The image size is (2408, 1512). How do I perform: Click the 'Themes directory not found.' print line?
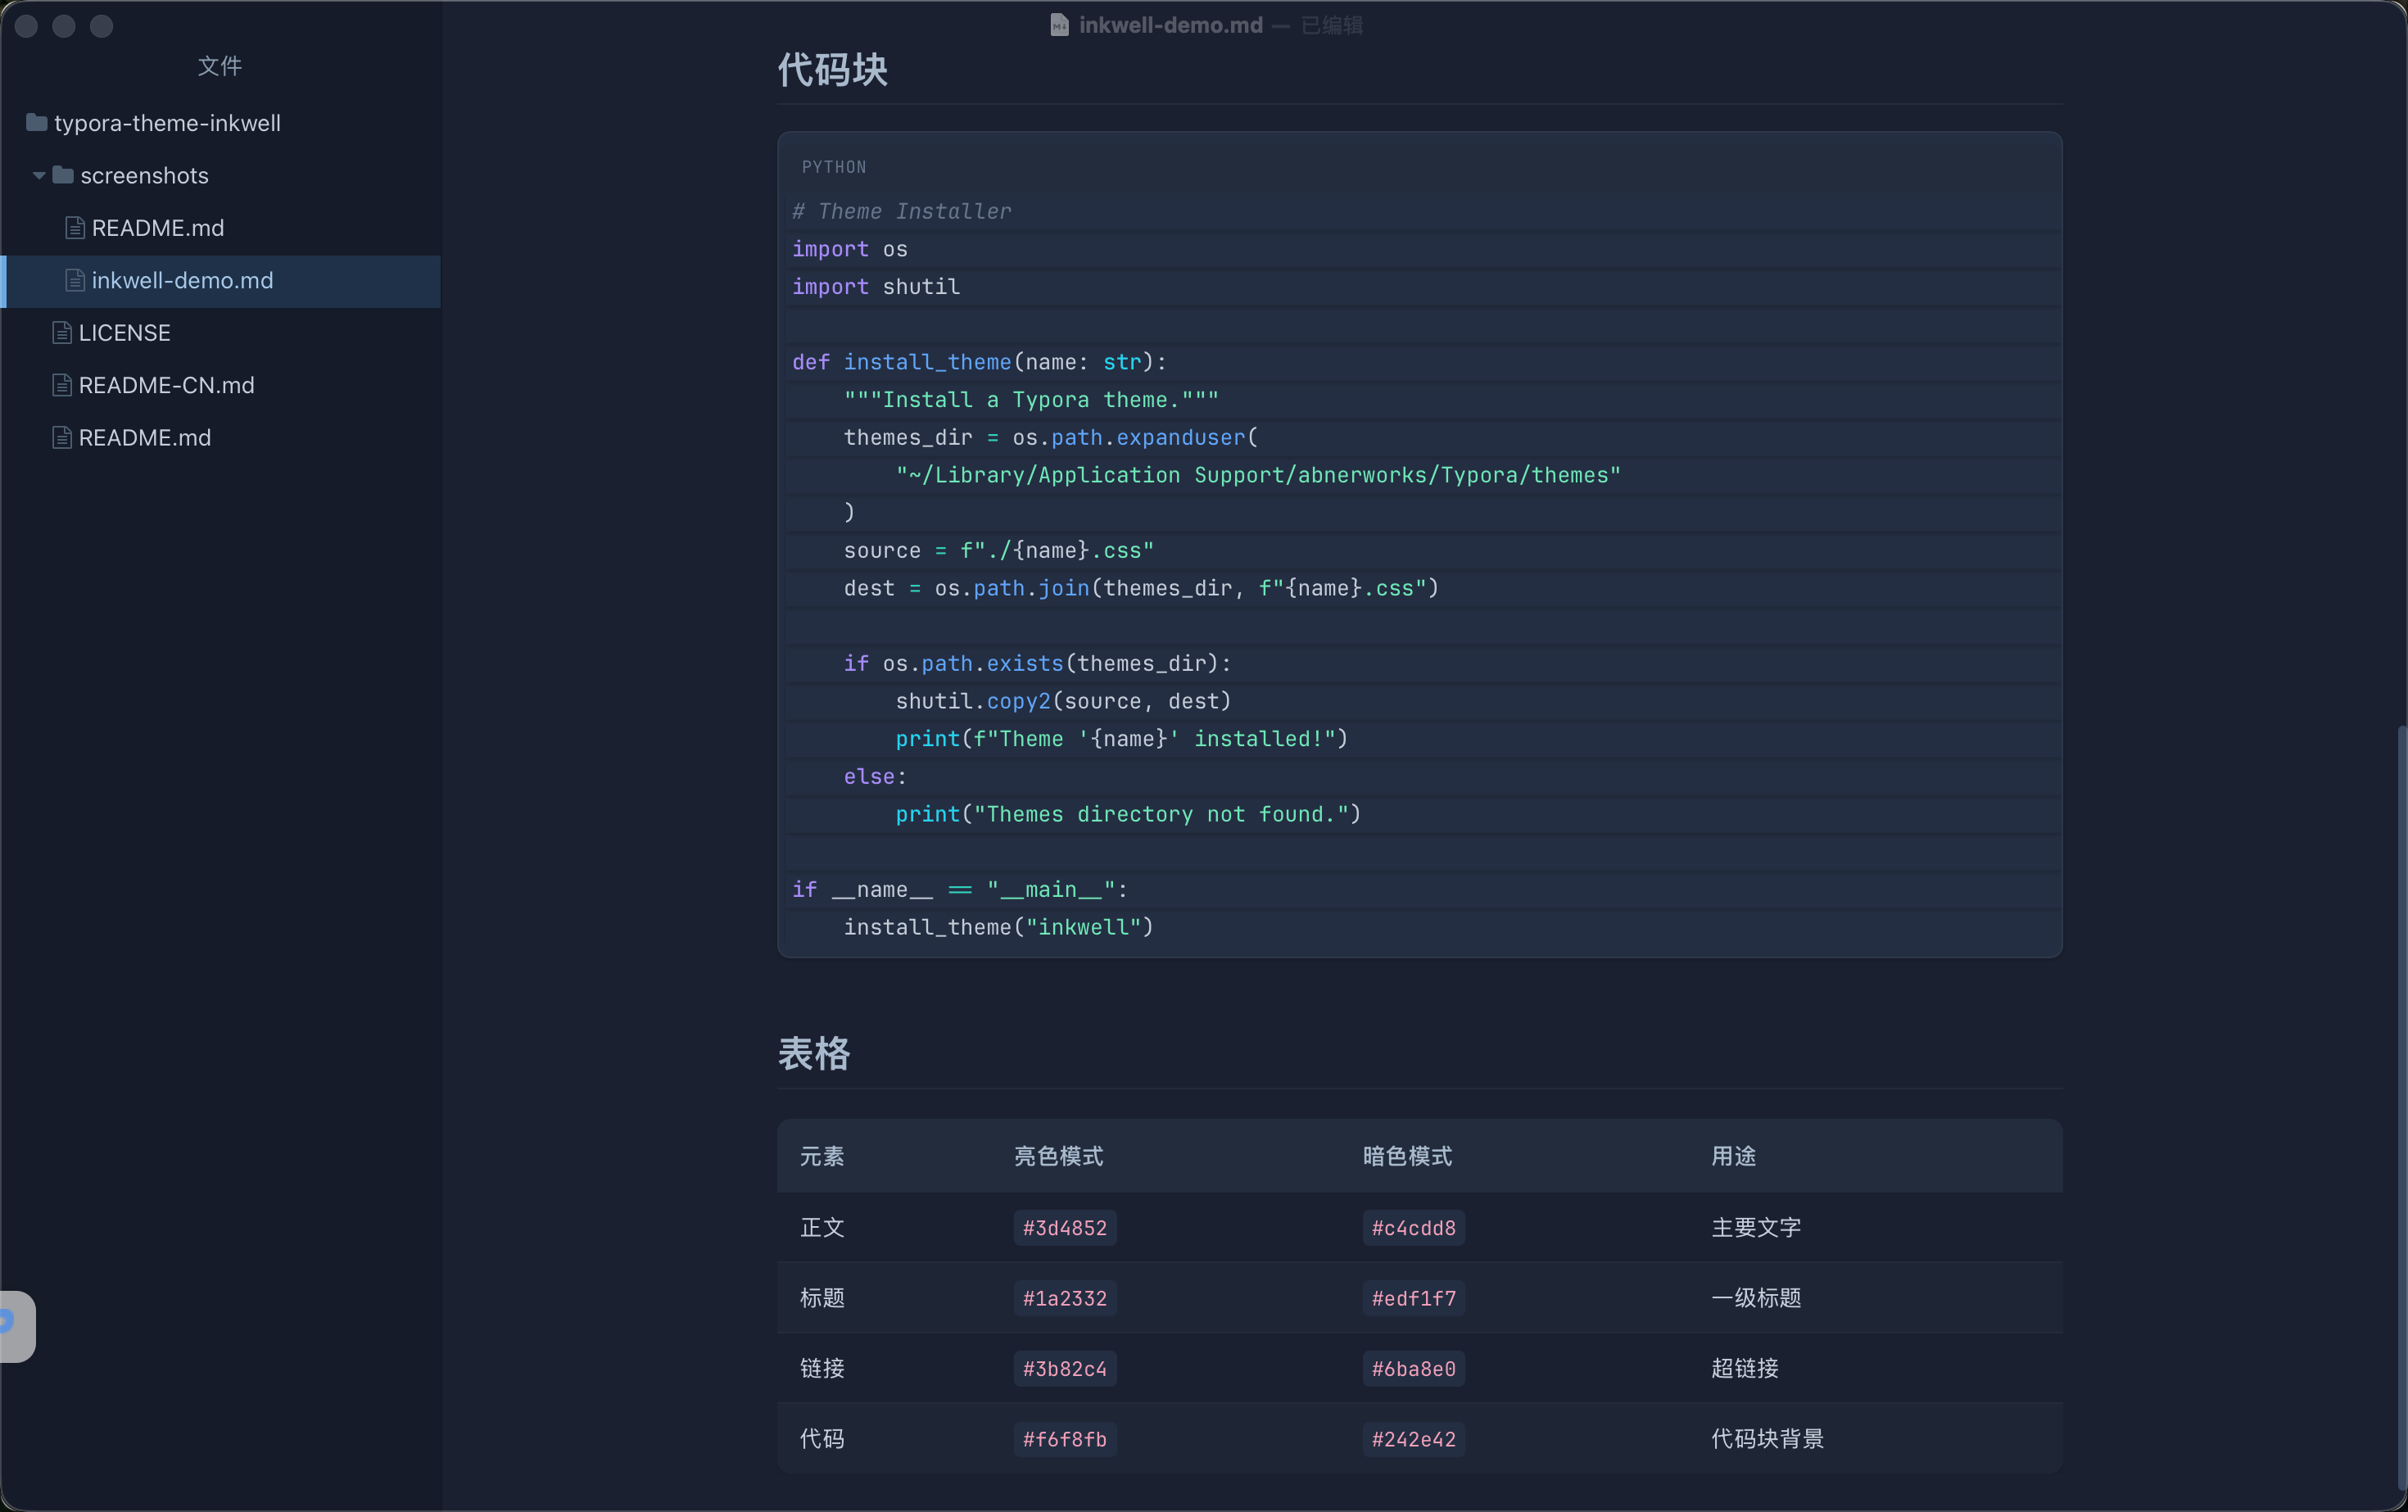(1128, 814)
